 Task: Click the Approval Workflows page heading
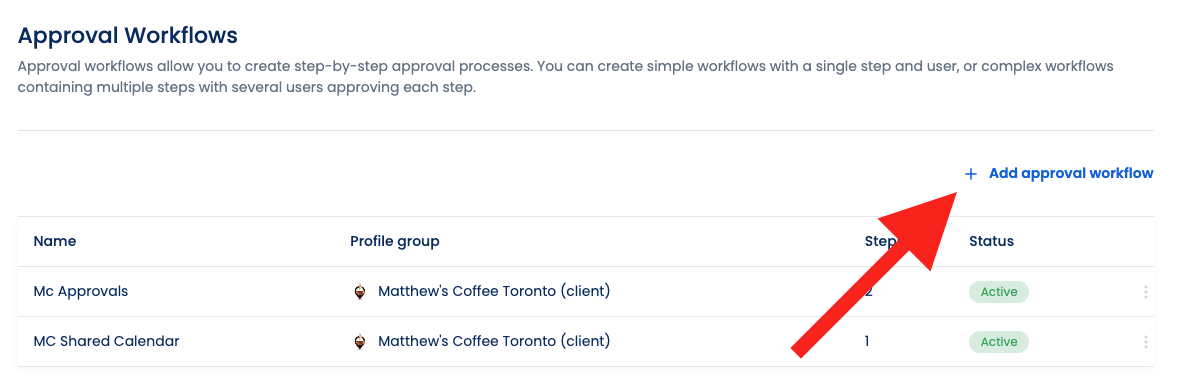coord(128,35)
